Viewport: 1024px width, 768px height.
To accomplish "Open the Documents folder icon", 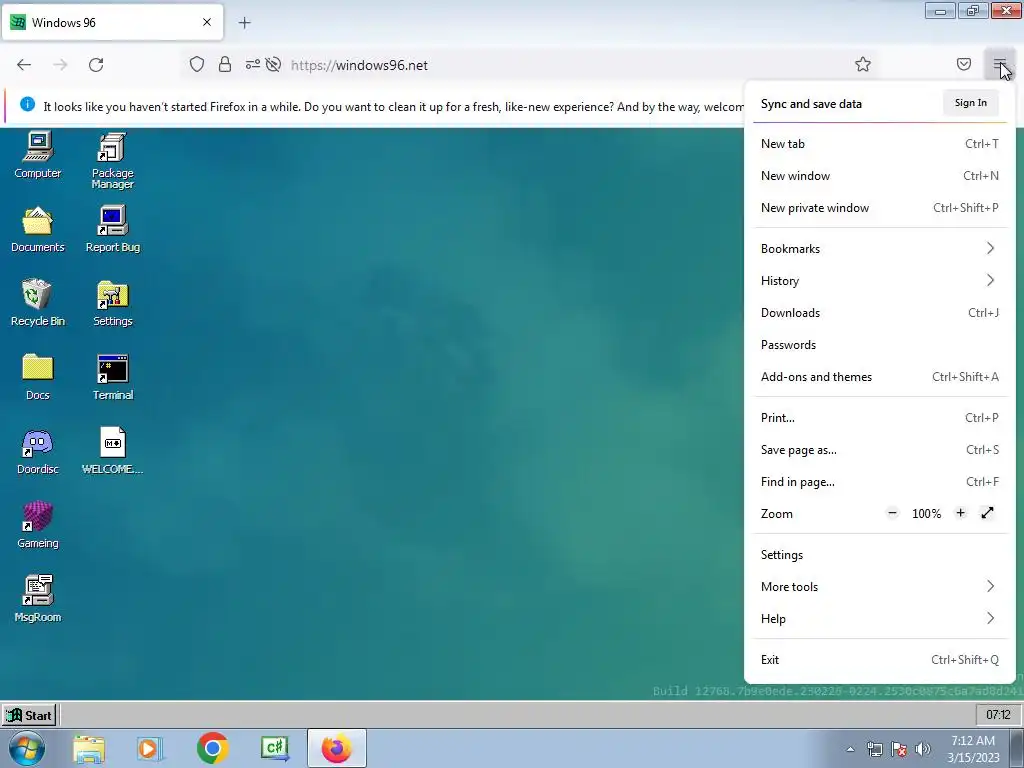I will click(38, 229).
